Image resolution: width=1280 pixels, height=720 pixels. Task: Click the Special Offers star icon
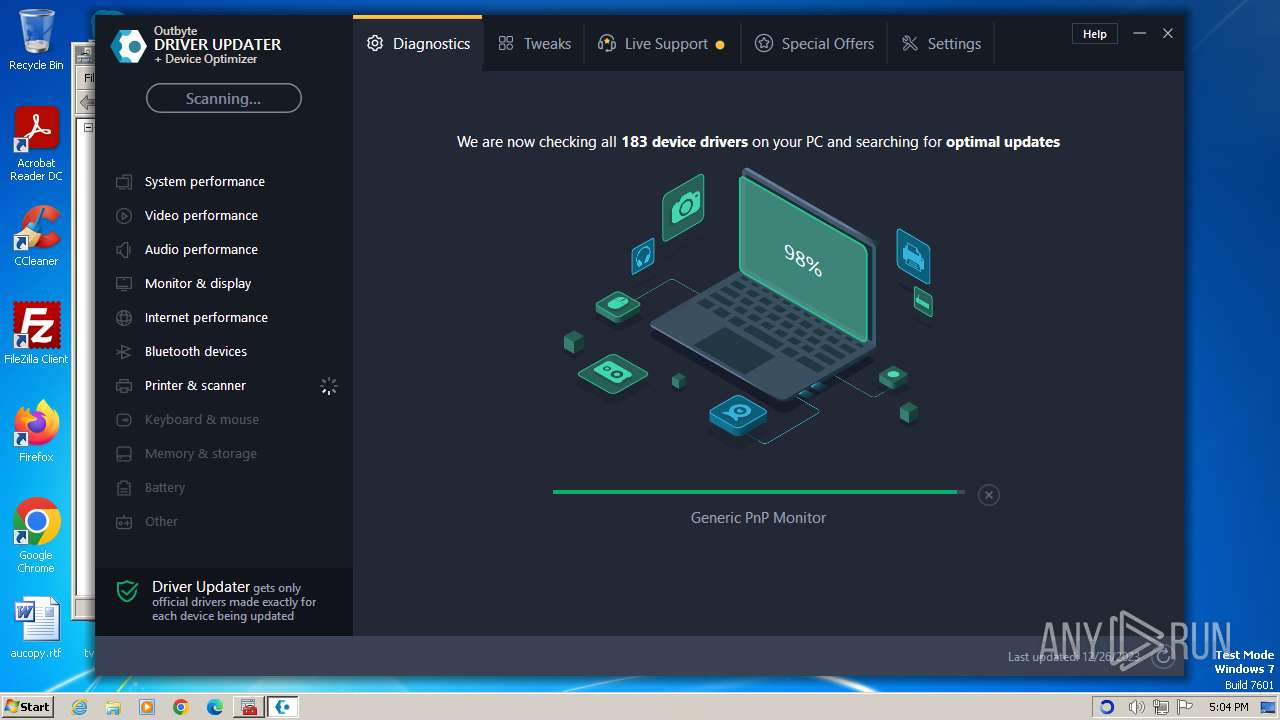tap(764, 44)
